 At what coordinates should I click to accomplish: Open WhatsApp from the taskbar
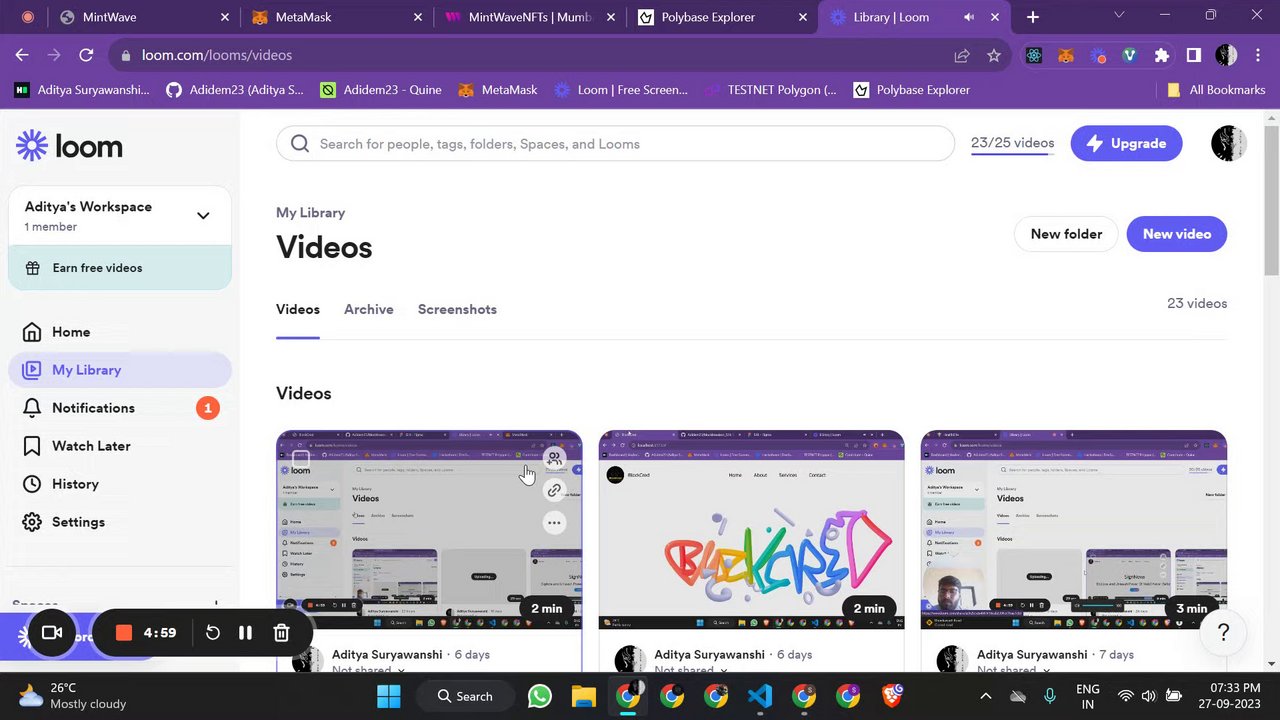[540, 696]
